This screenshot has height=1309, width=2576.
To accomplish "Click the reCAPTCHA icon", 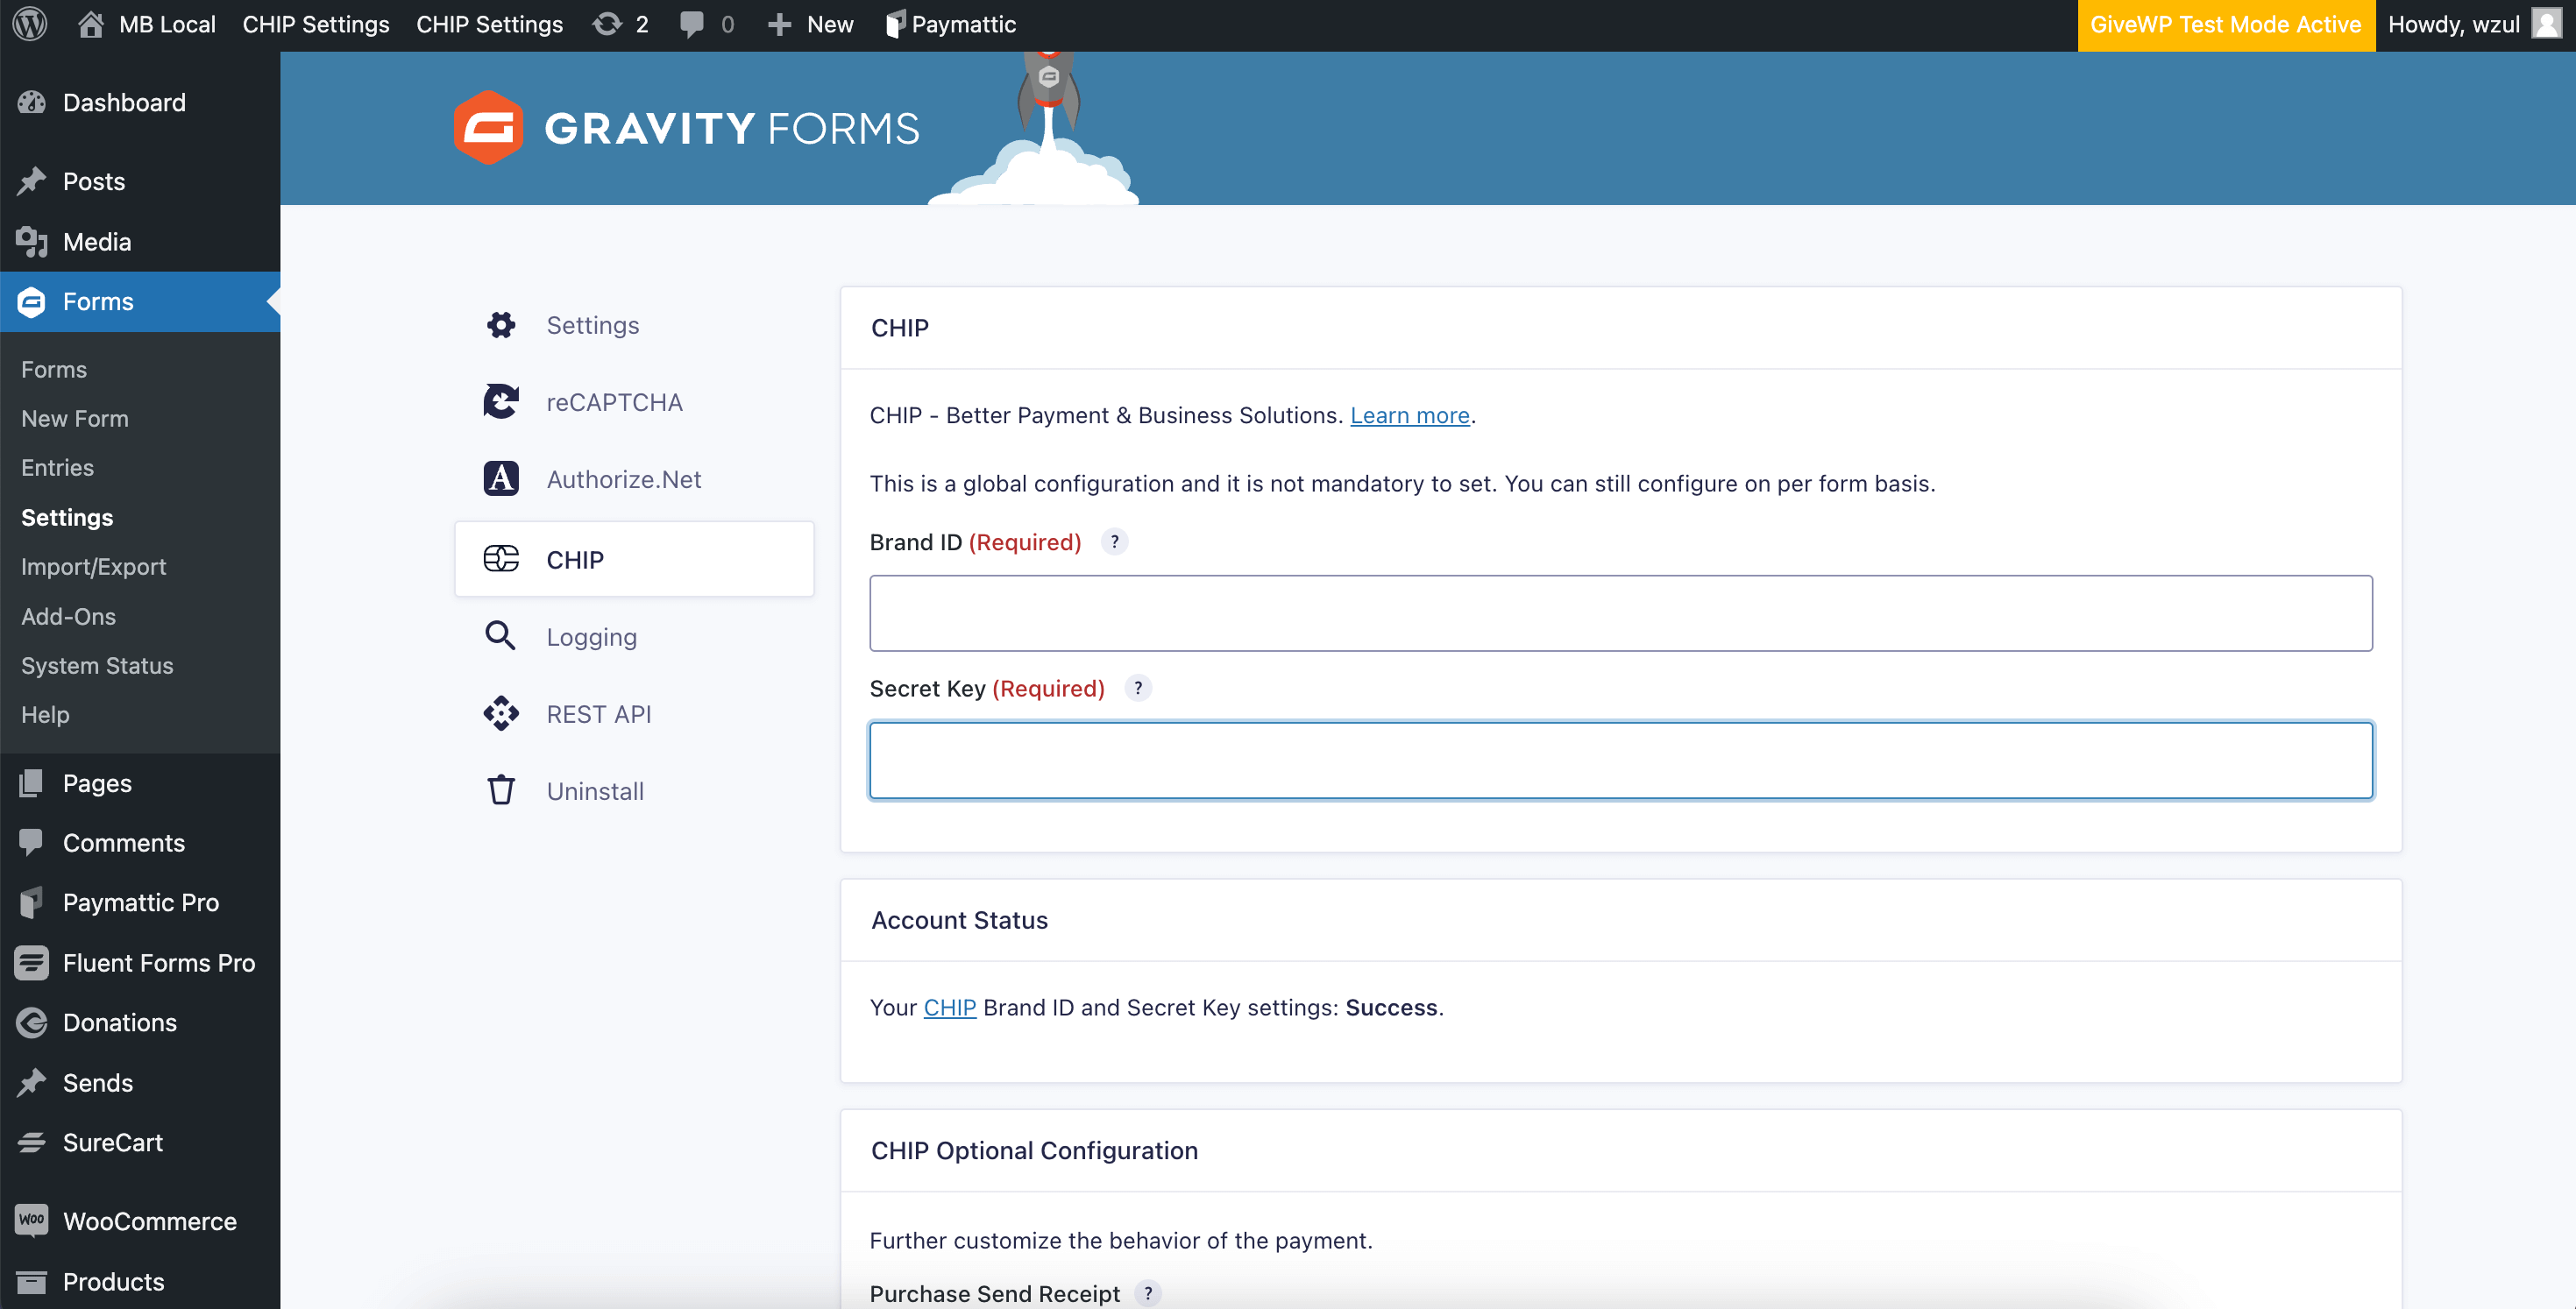I will click(501, 402).
